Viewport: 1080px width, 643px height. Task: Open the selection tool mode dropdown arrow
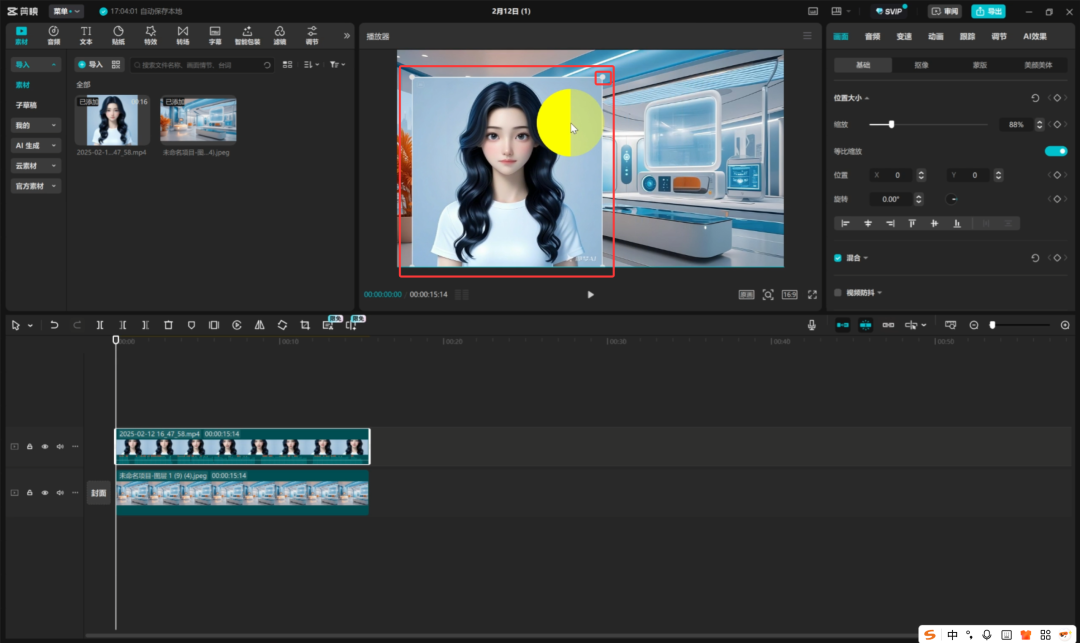[x=30, y=326]
